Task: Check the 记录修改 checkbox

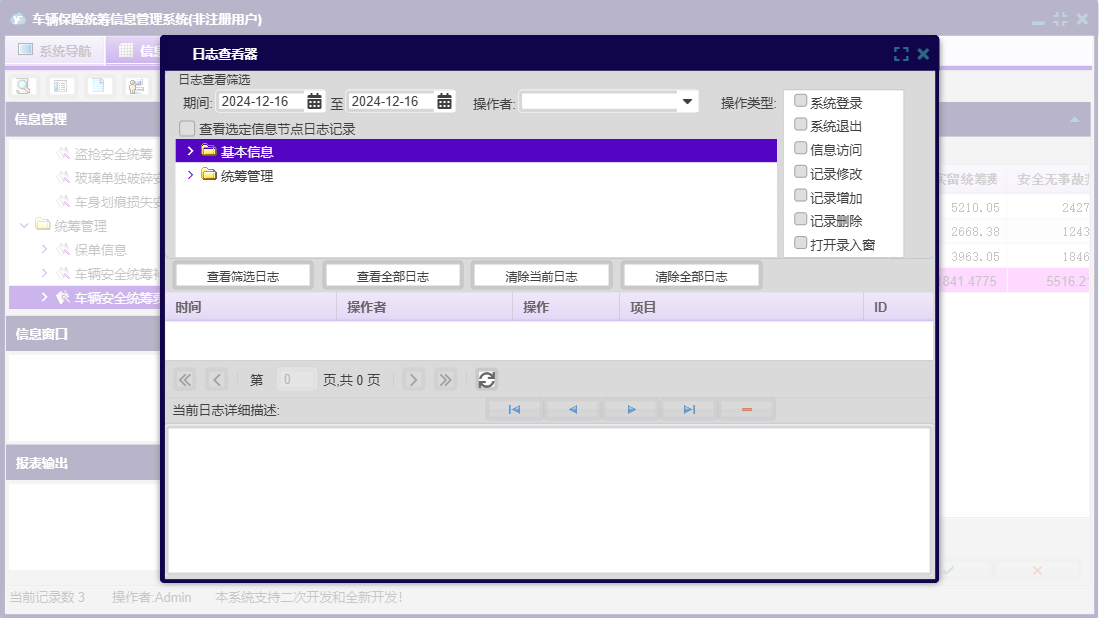Action: 800,172
